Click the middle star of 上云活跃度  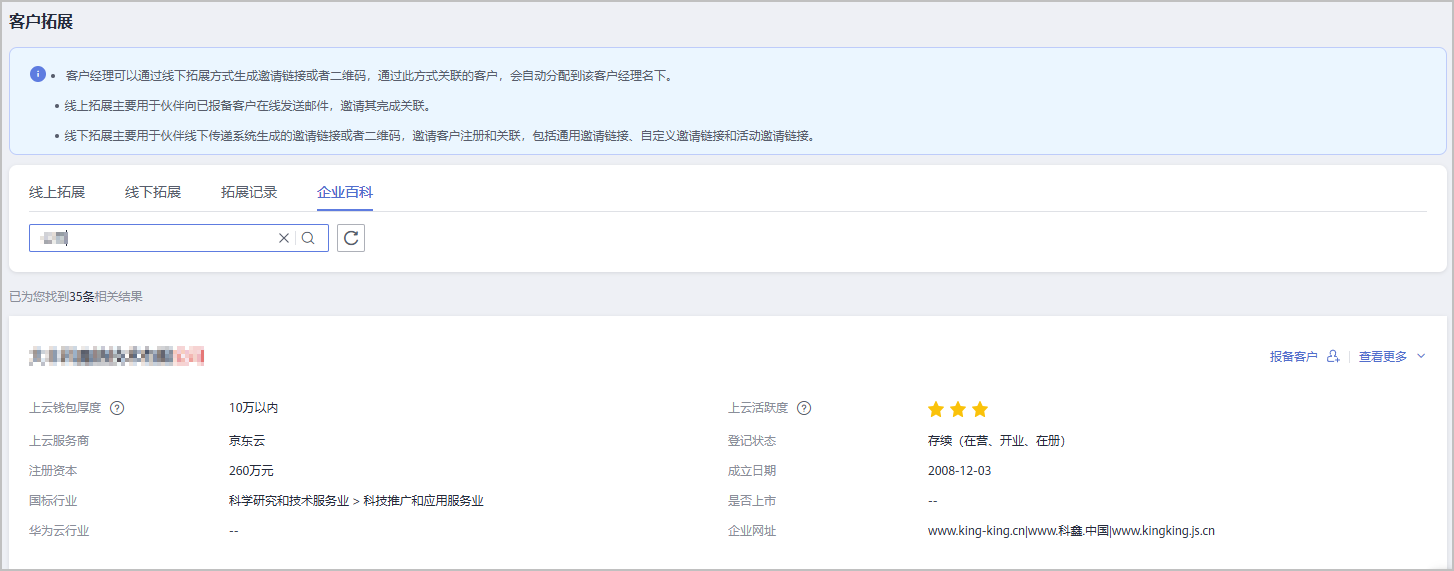pyautogui.click(x=958, y=409)
